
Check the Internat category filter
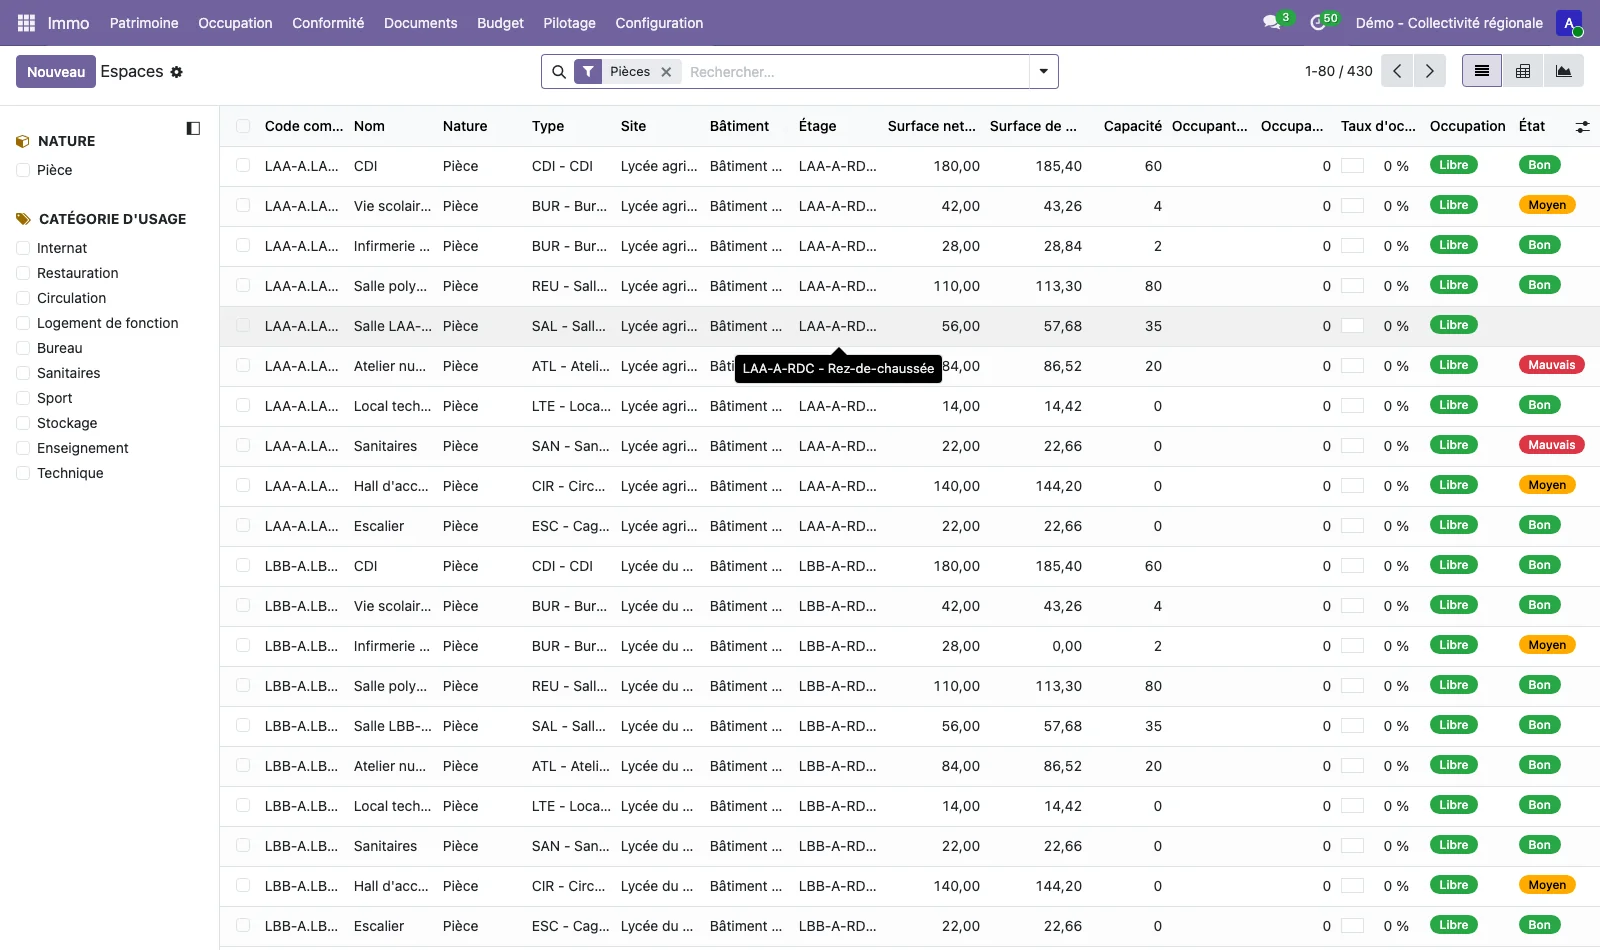click(23, 248)
